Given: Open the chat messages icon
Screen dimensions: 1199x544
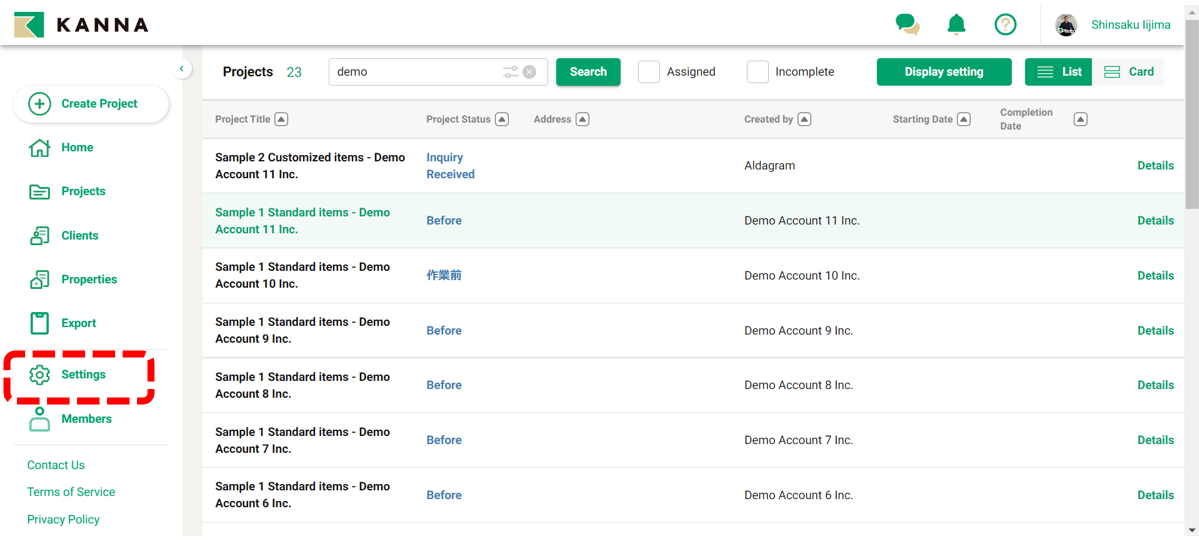Looking at the screenshot, I should 907,24.
